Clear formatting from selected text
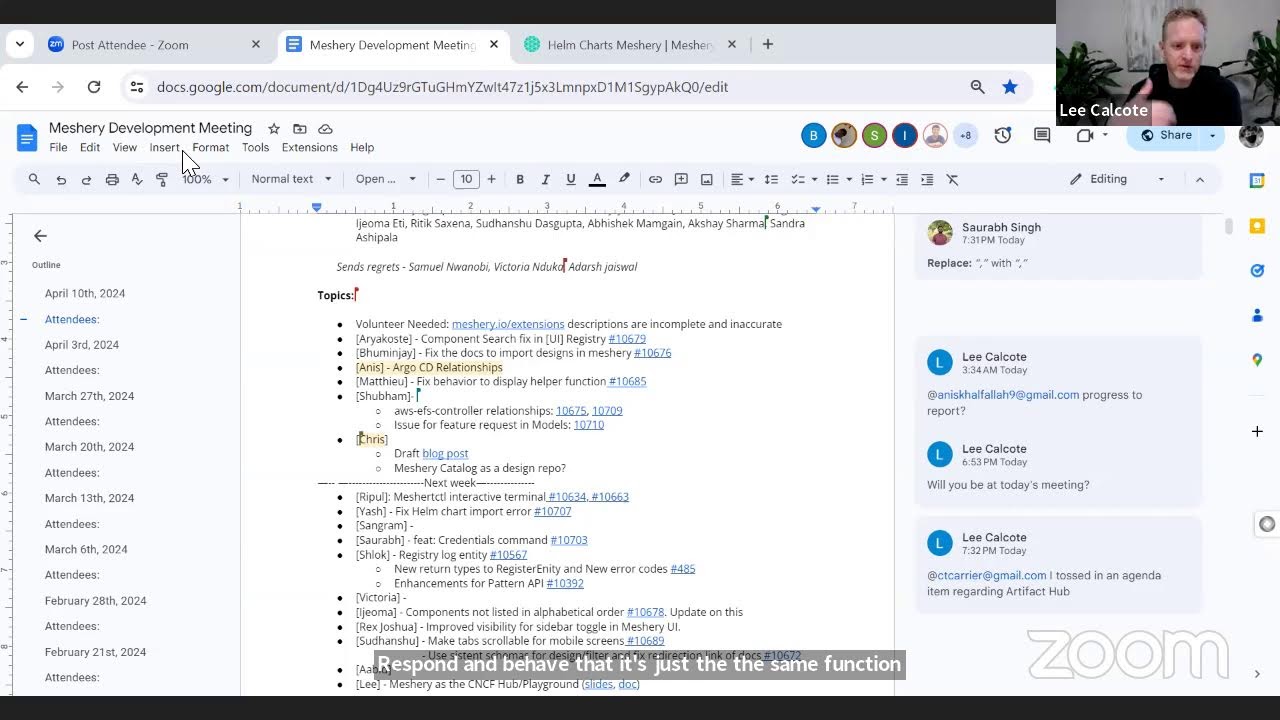Screen dimensions: 1280x720 pos(952,179)
